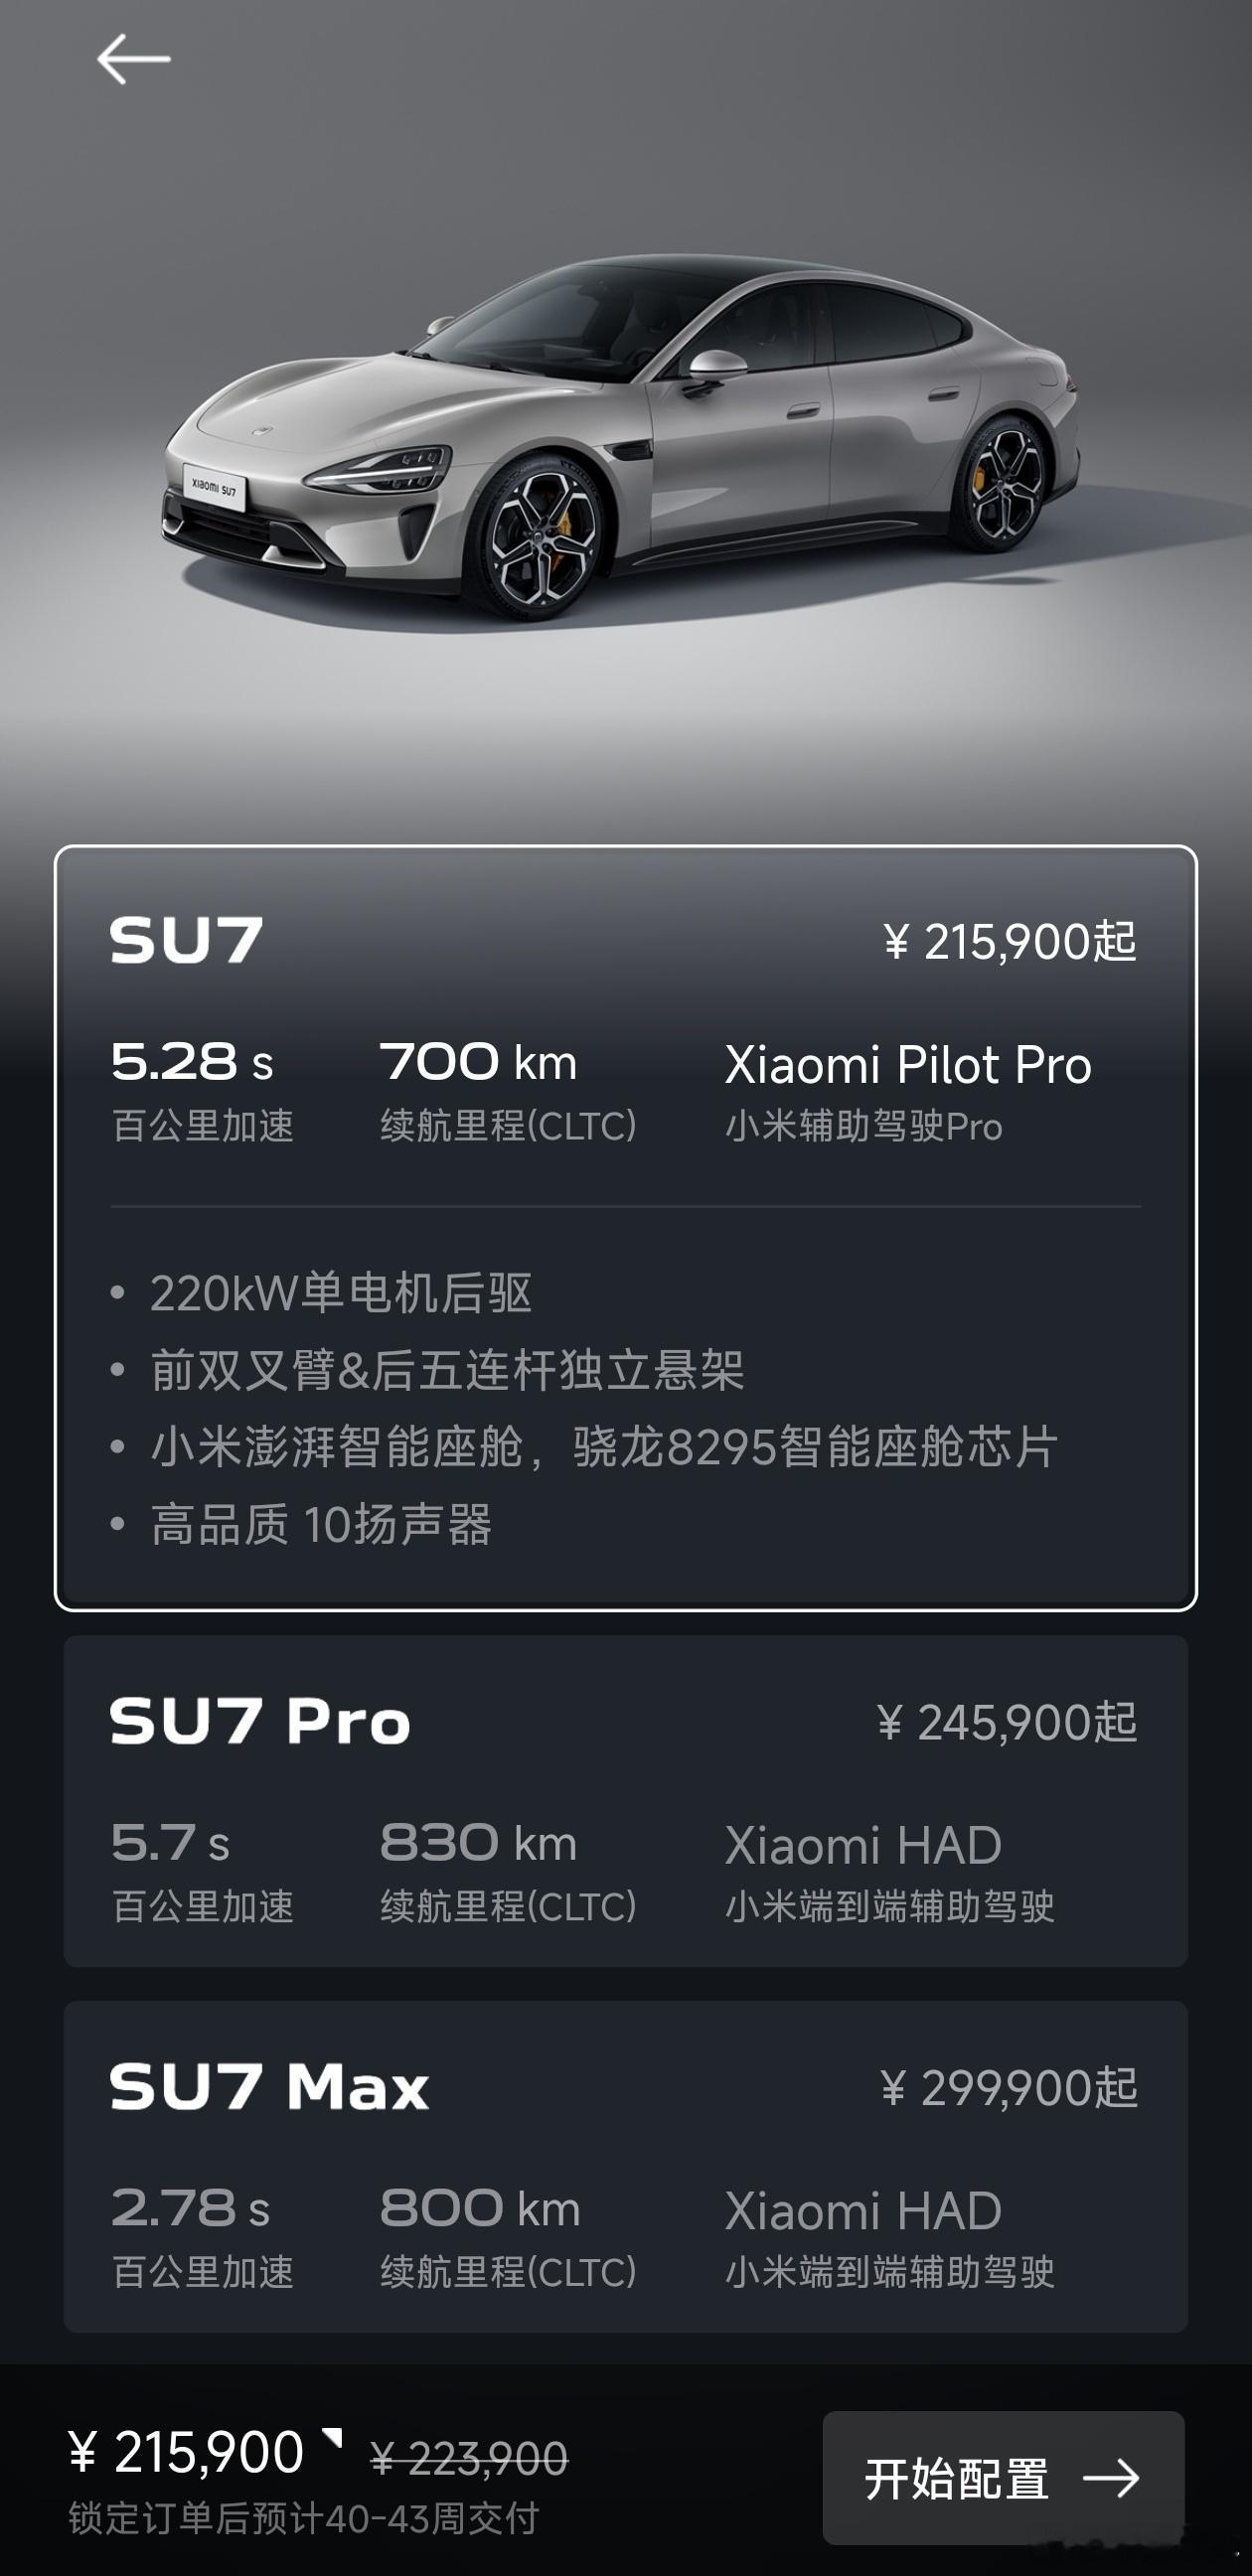Select the SU7 Max model card
The width and height of the screenshot is (1252, 2576).
(626, 2166)
